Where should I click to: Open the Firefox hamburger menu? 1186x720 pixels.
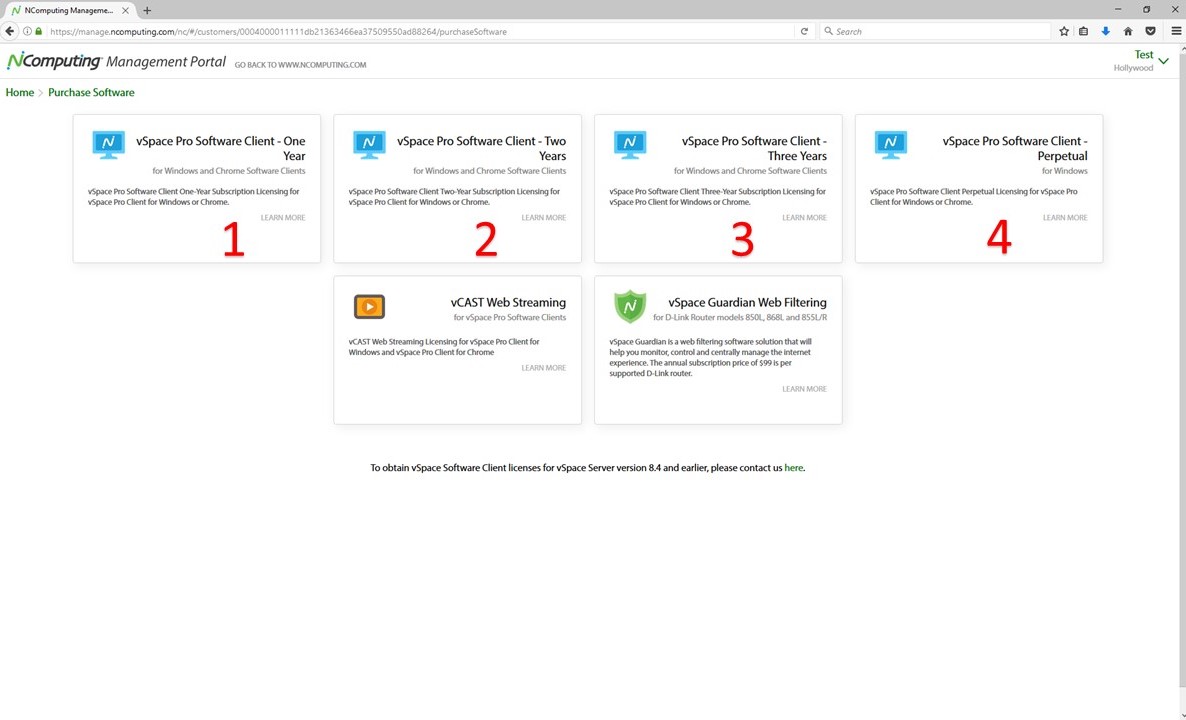click(1176, 31)
